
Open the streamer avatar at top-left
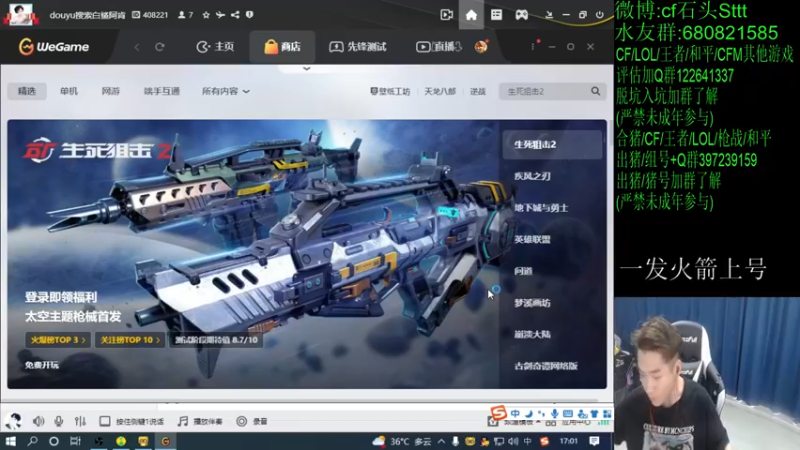coord(20,14)
